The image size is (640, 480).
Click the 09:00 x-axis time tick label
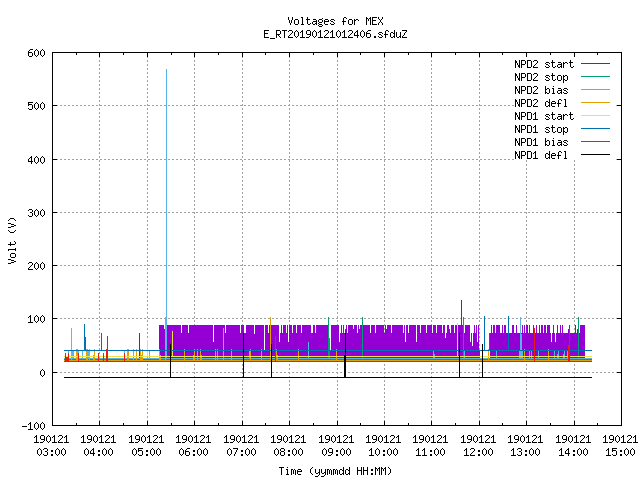point(336,452)
